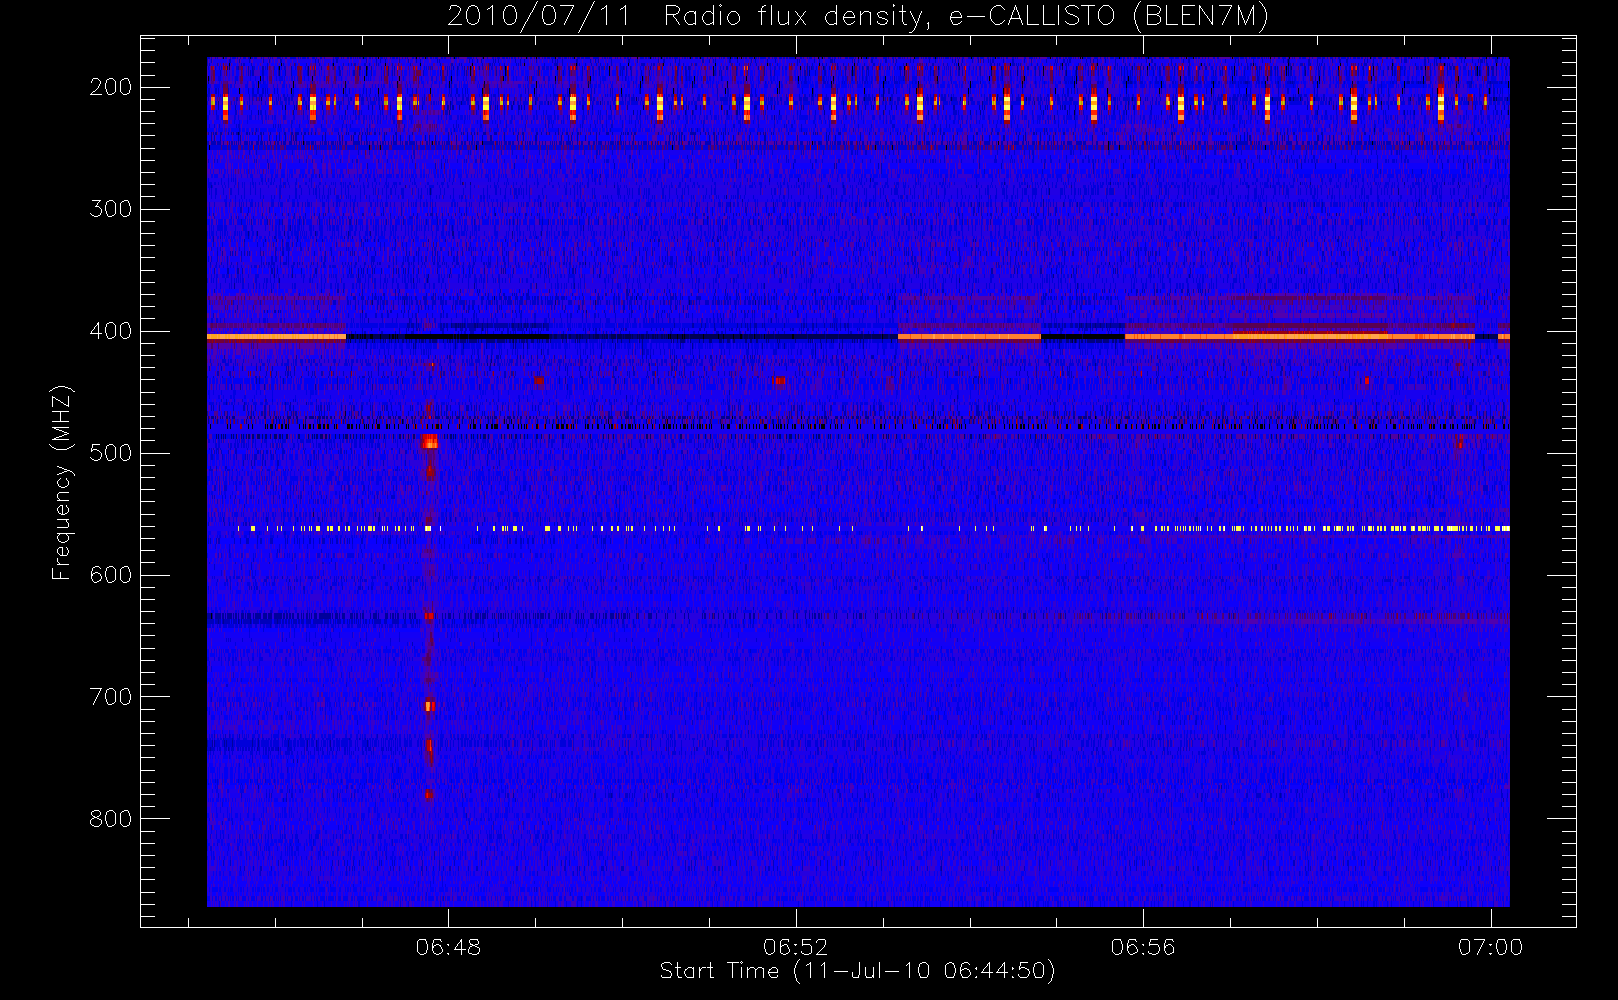This screenshot has height=1000, width=1618.
Task: Click the bright red burst spot near 490 MHz
Action: tap(430, 441)
